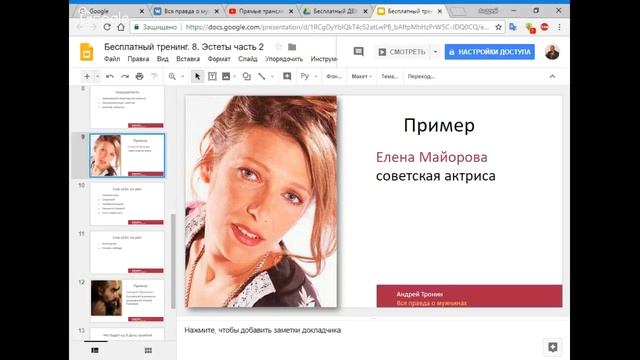Select slide 11 thumbnail

coord(127,252)
